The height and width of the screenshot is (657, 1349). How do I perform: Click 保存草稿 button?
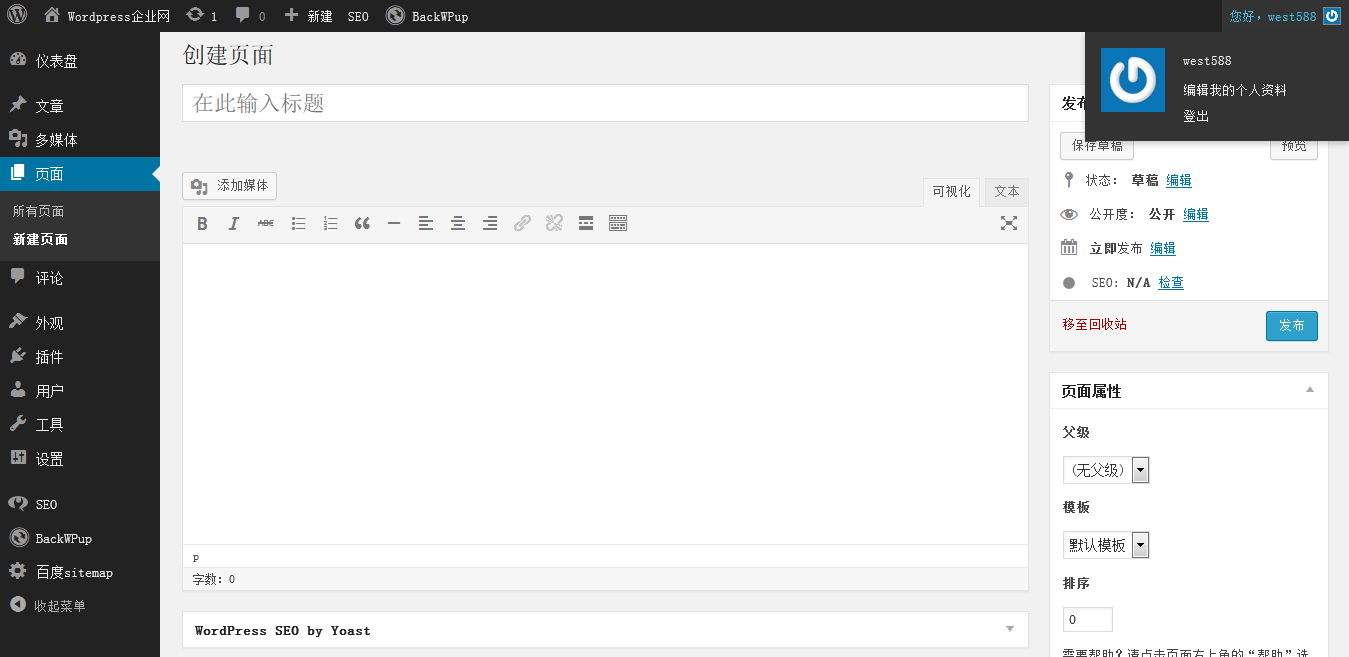pyautogui.click(x=1097, y=146)
